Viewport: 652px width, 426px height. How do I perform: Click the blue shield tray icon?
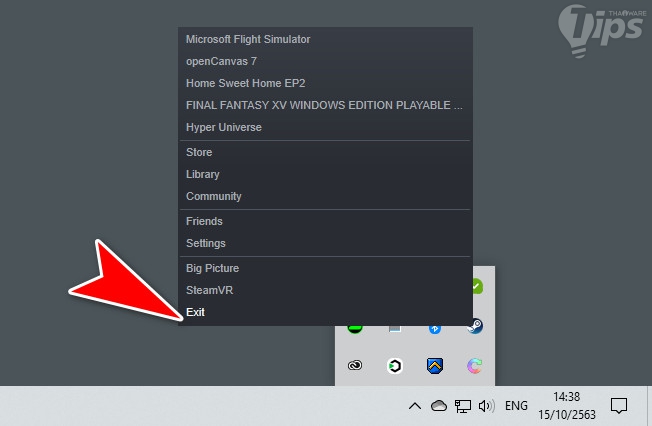(x=435, y=366)
